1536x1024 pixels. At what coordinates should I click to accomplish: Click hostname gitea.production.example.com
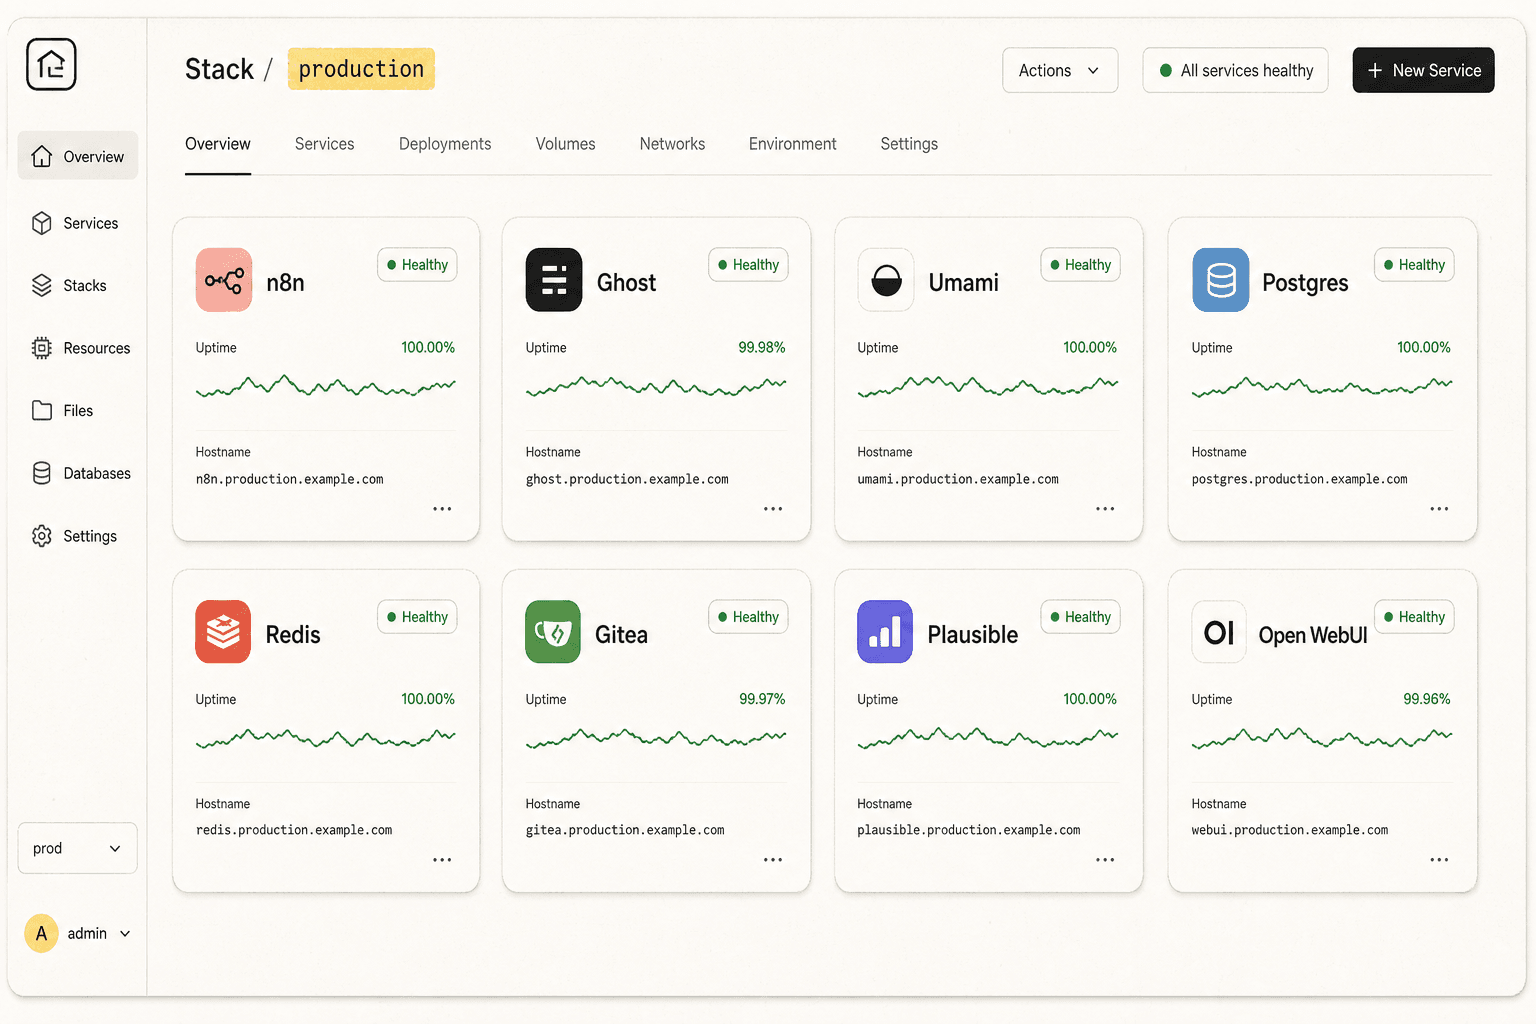click(x=625, y=830)
